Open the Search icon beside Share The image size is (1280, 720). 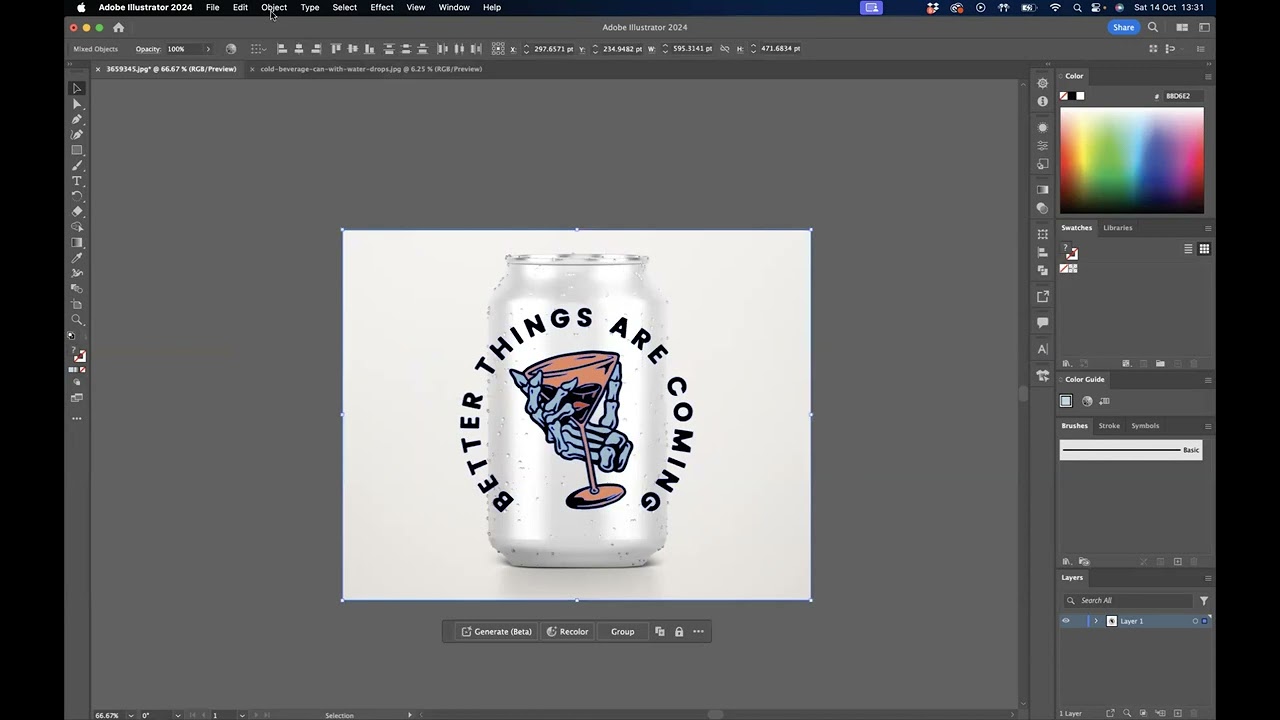pos(1153,27)
